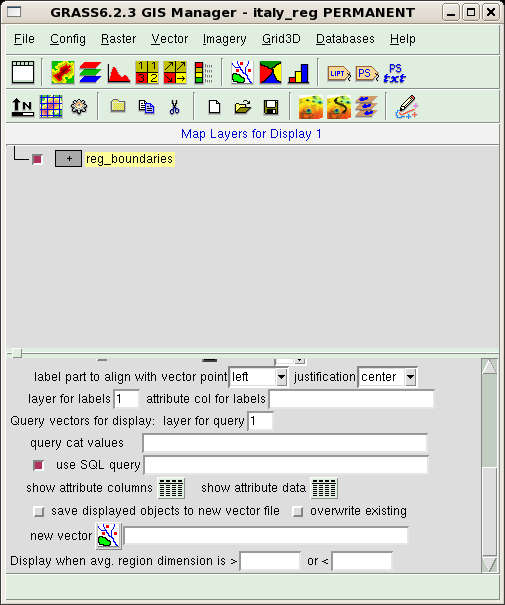Open existing workspace file
Screen dimensions: 505x605
(x=243, y=107)
